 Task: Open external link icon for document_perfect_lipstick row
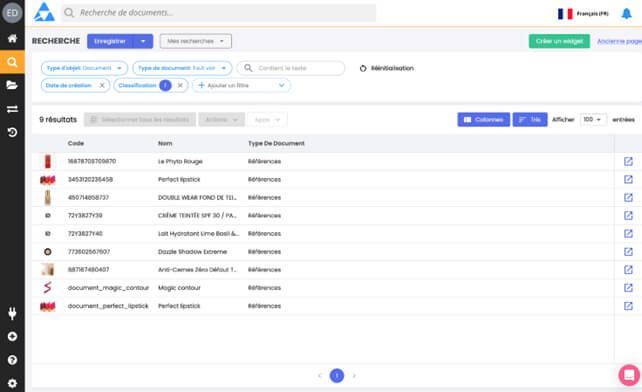coord(628,306)
